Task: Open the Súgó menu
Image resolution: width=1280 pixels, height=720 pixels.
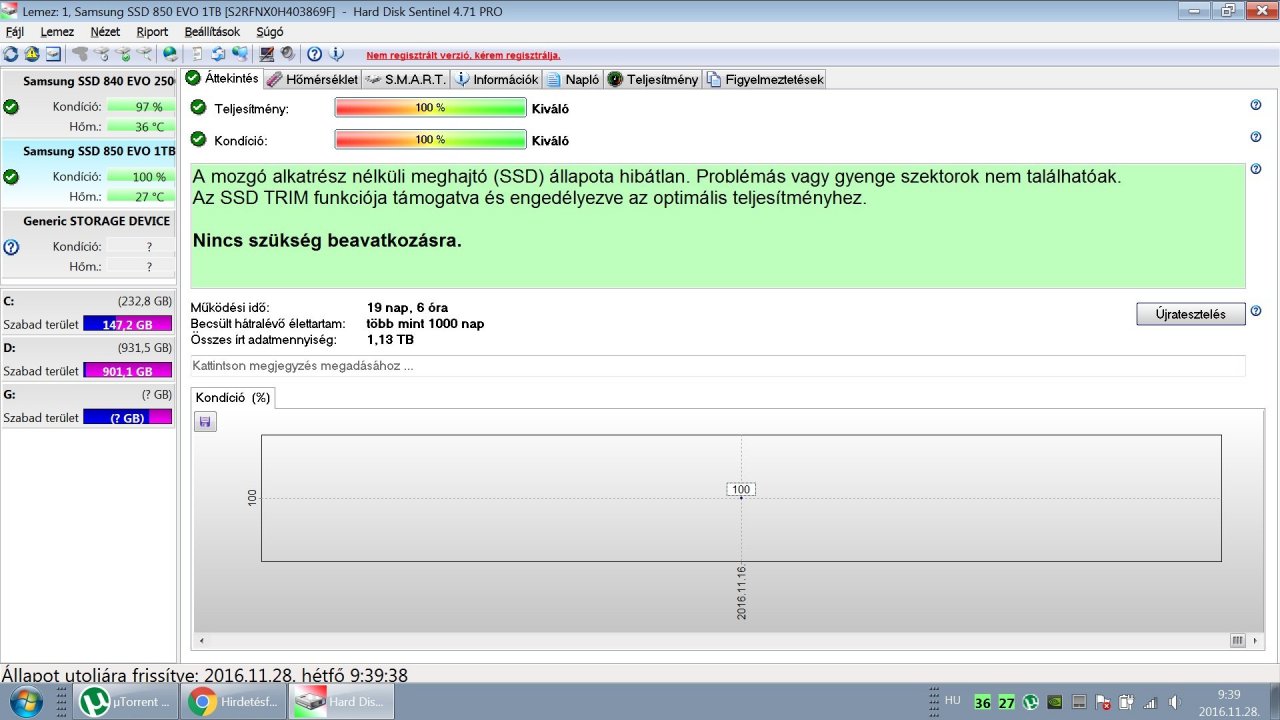Action: click(270, 32)
